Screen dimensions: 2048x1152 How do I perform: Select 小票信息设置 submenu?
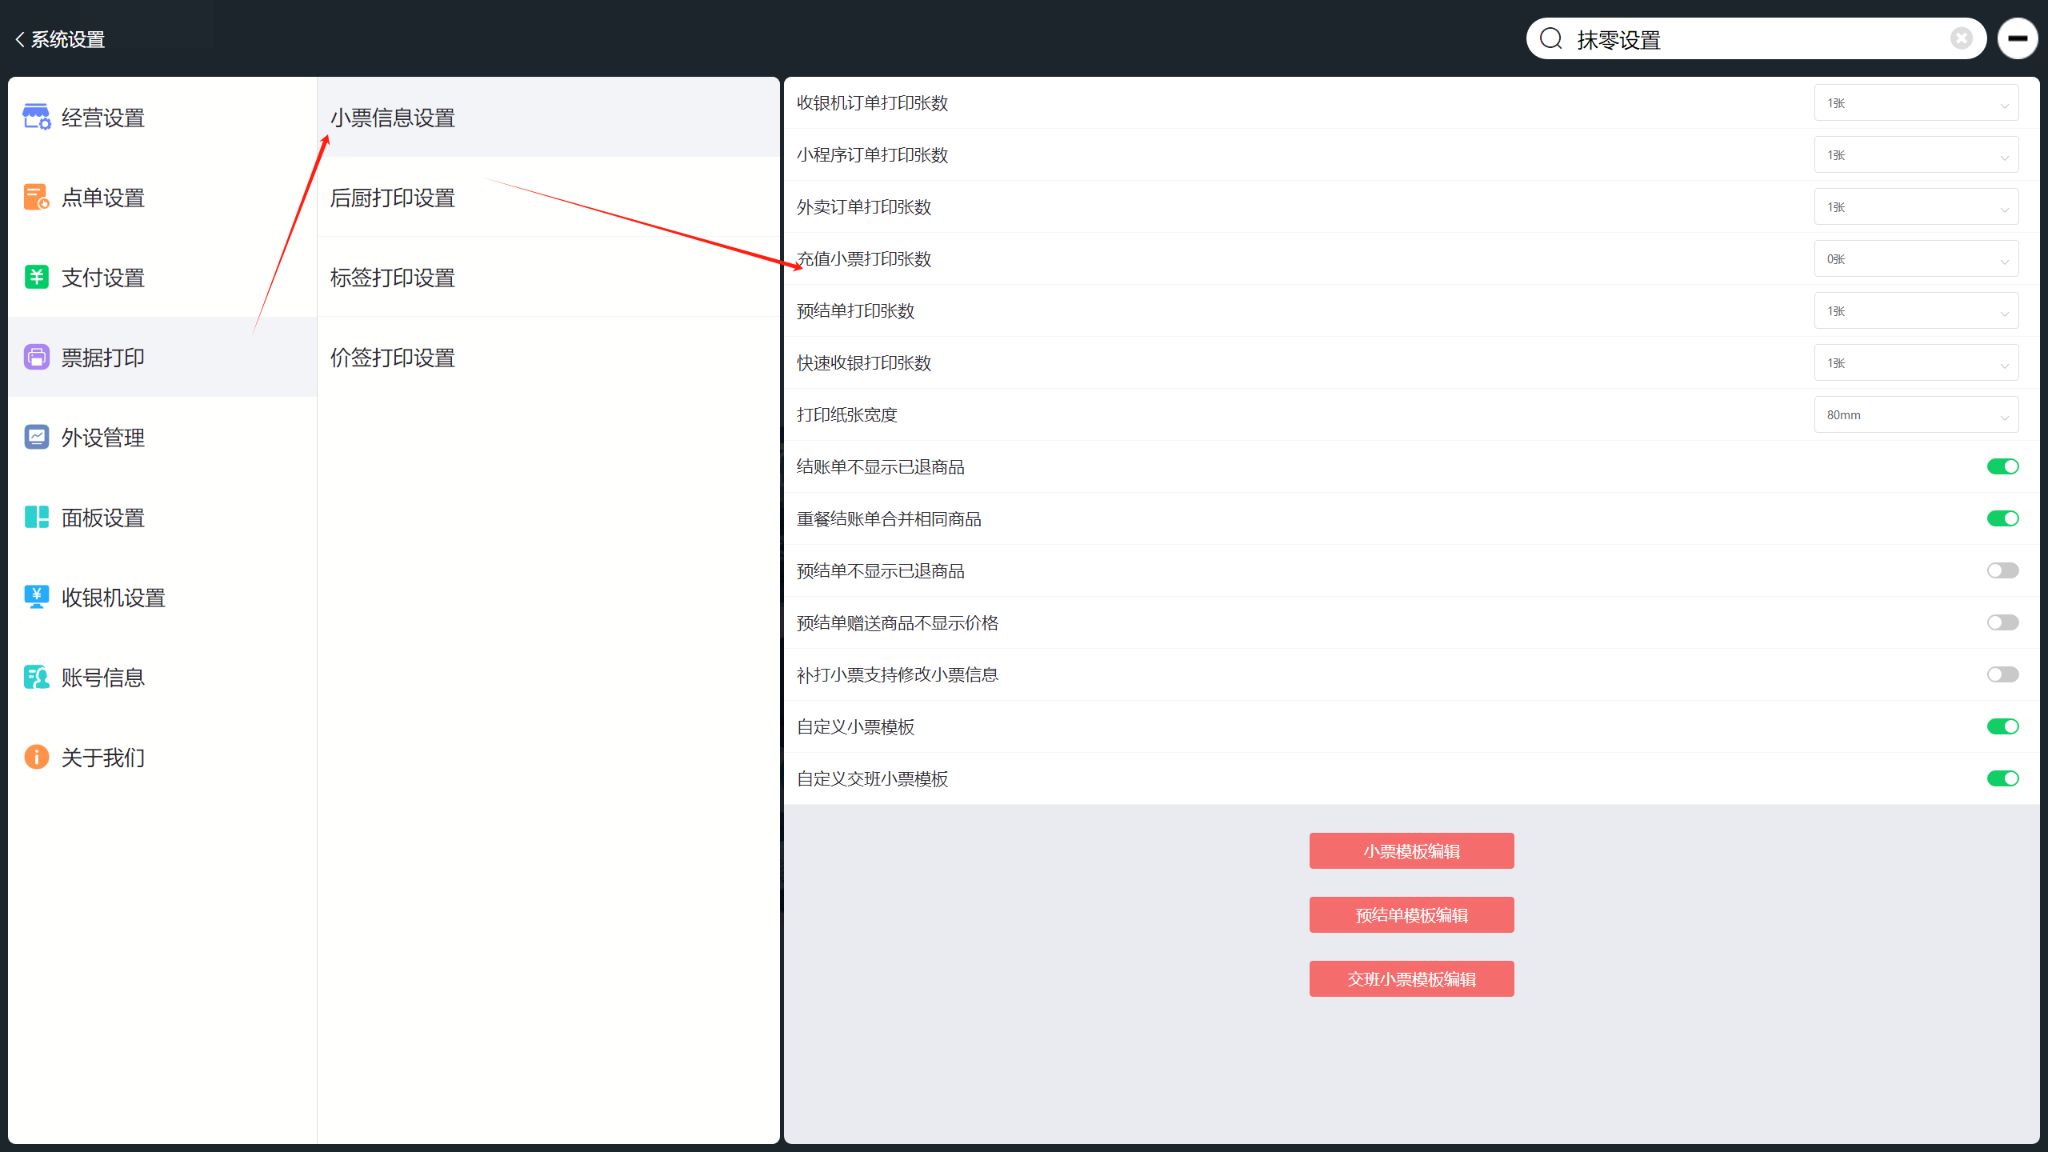[548, 117]
